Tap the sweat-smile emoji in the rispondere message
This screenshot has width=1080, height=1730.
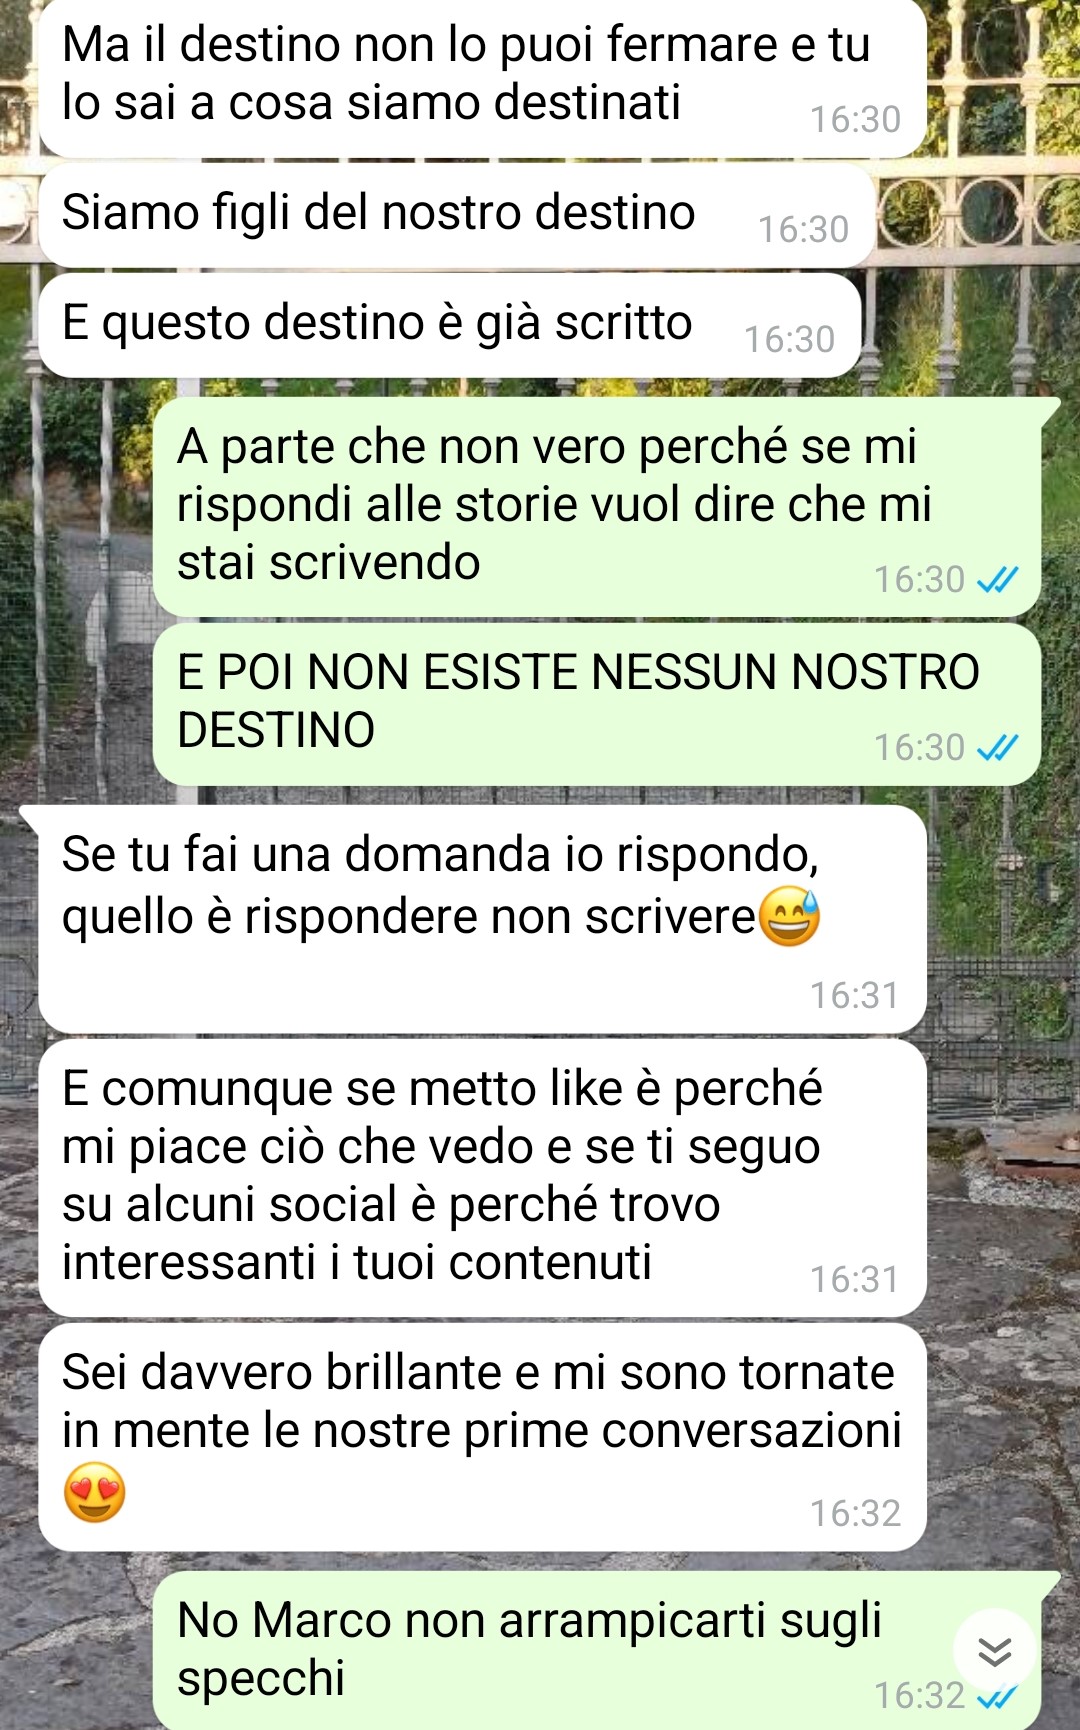point(789,916)
